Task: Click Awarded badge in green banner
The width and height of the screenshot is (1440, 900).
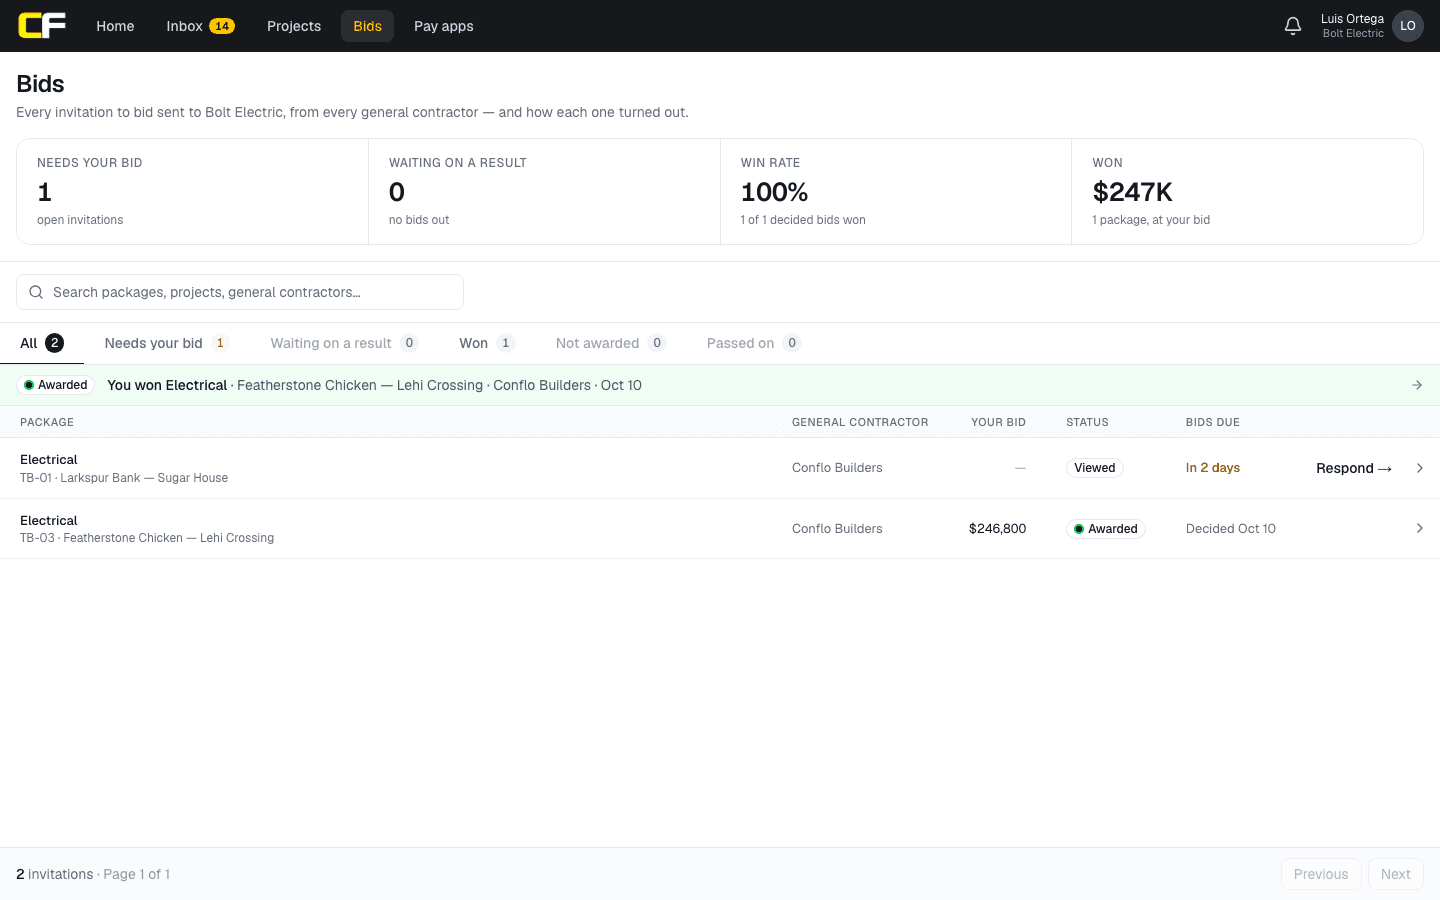Action: [x=56, y=385]
